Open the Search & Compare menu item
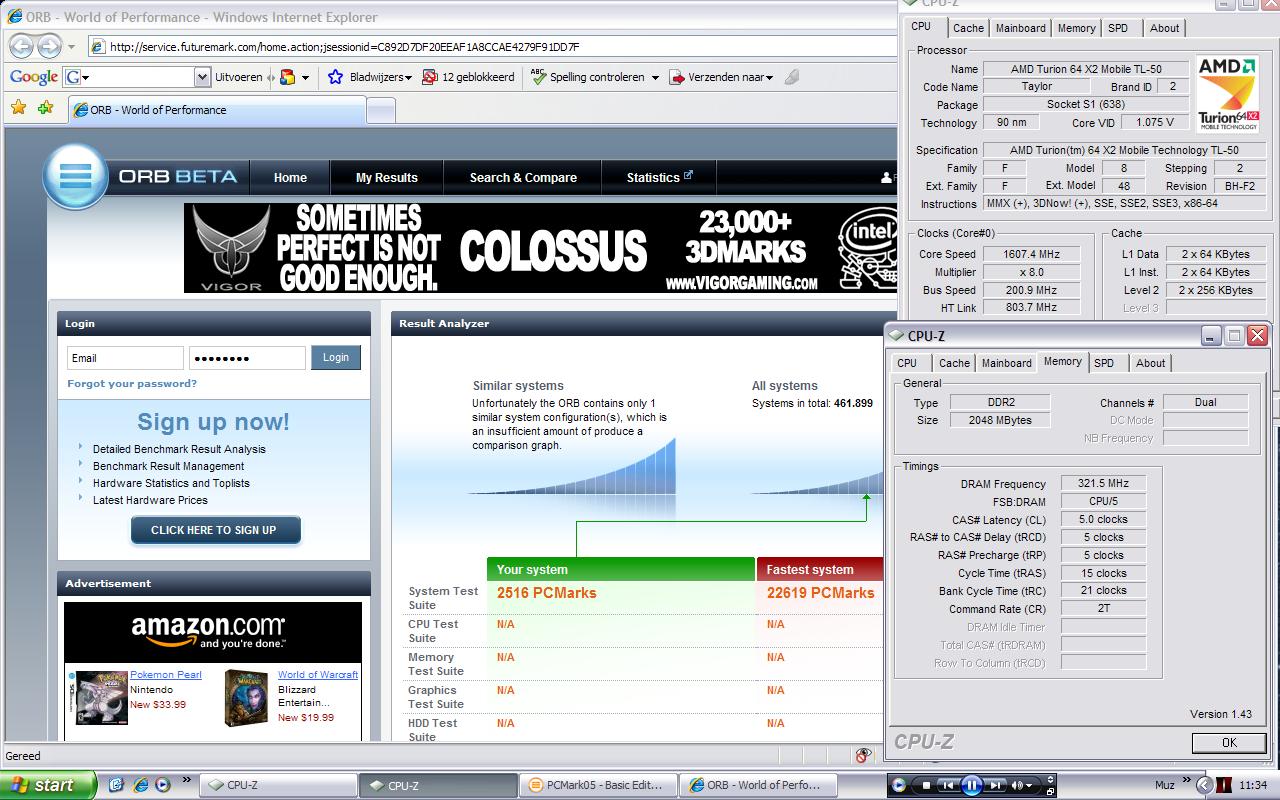 point(523,177)
